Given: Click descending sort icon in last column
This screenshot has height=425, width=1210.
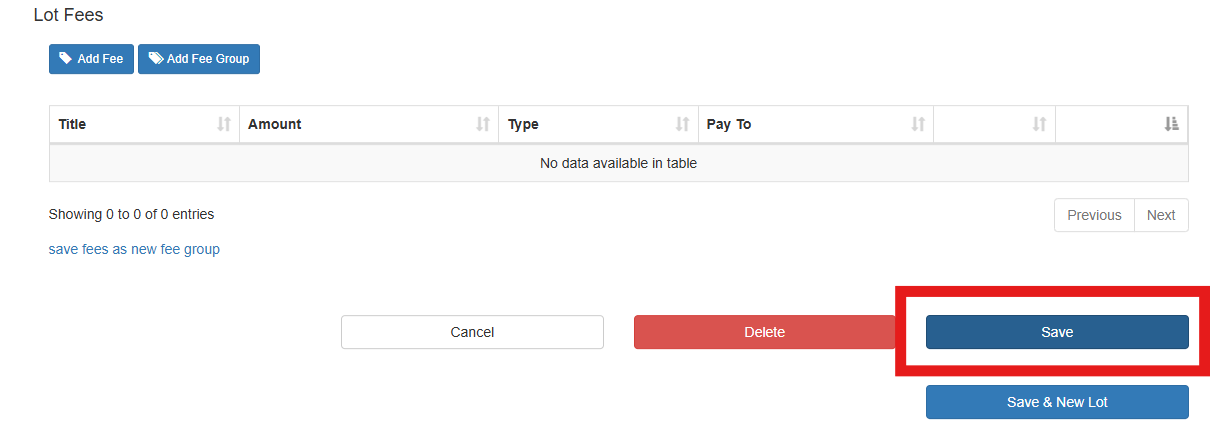Looking at the screenshot, I should pos(1172,124).
